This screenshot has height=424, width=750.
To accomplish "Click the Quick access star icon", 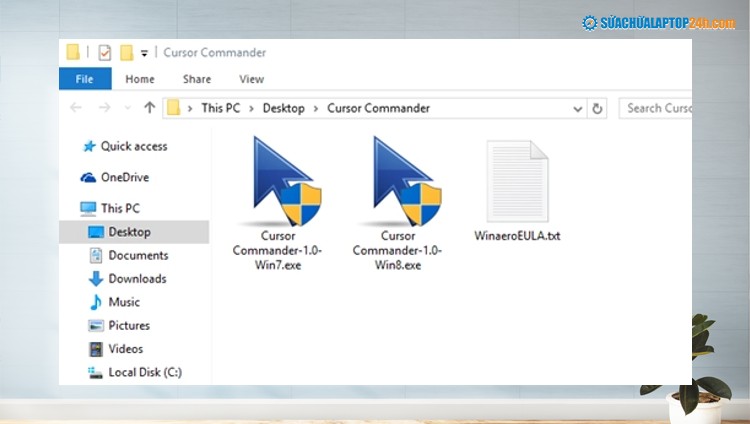I will [x=89, y=146].
